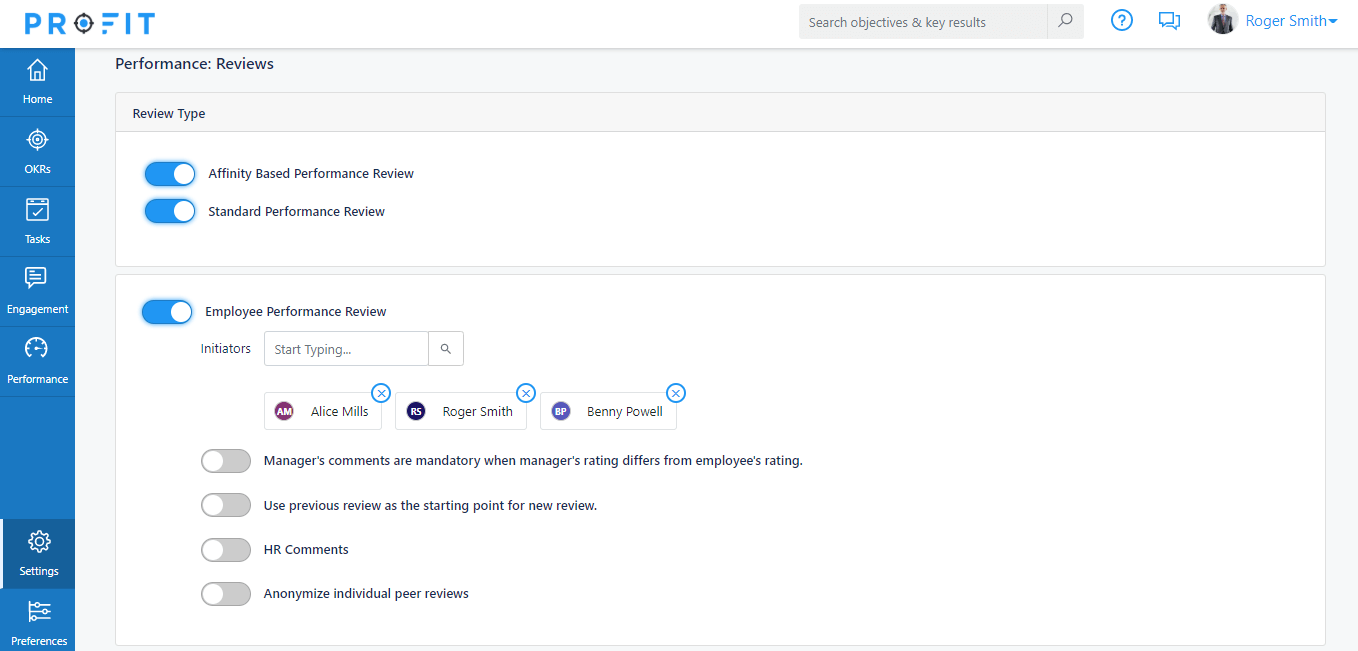
Task: Disable Affinity Based Performance Review toggle
Action: (x=170, y=174)
